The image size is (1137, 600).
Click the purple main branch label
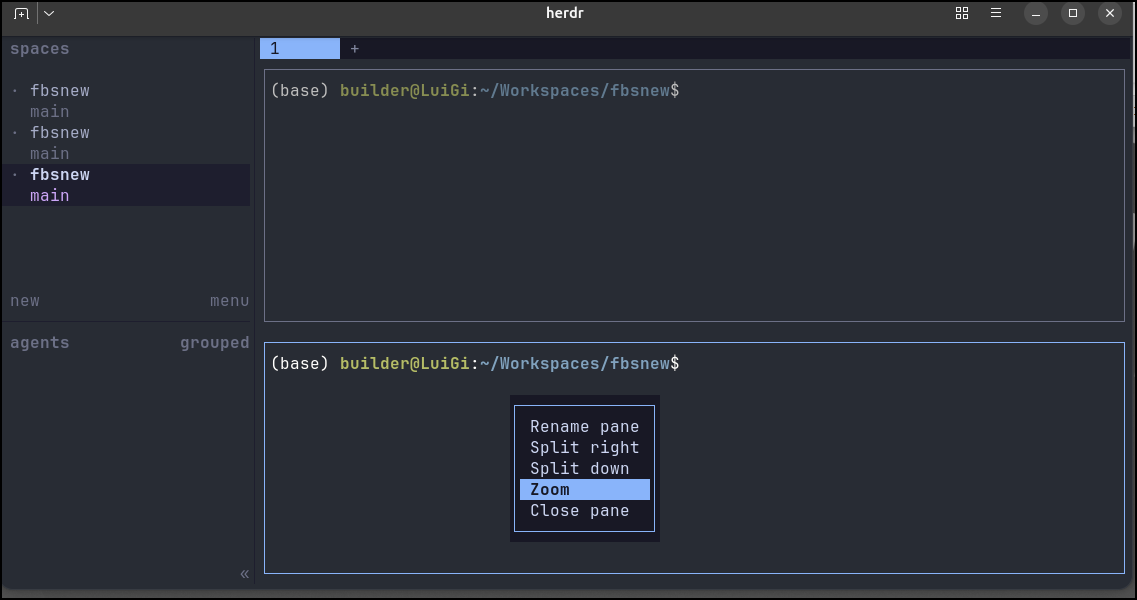click(x=49, y=196)
